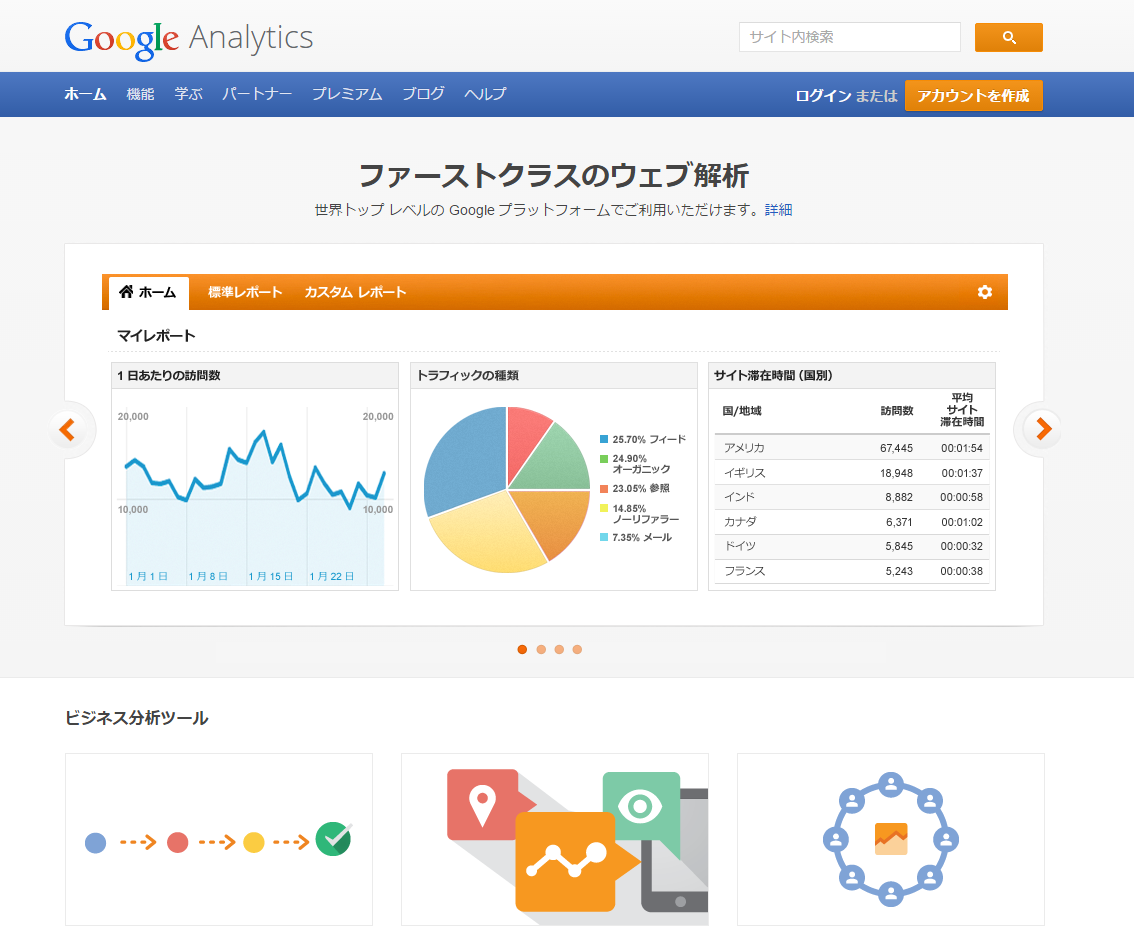Image resolution: width=1134 pixels, height=934 pixels.
Task: Select the second carousel dot
Action: click(541, 649)
